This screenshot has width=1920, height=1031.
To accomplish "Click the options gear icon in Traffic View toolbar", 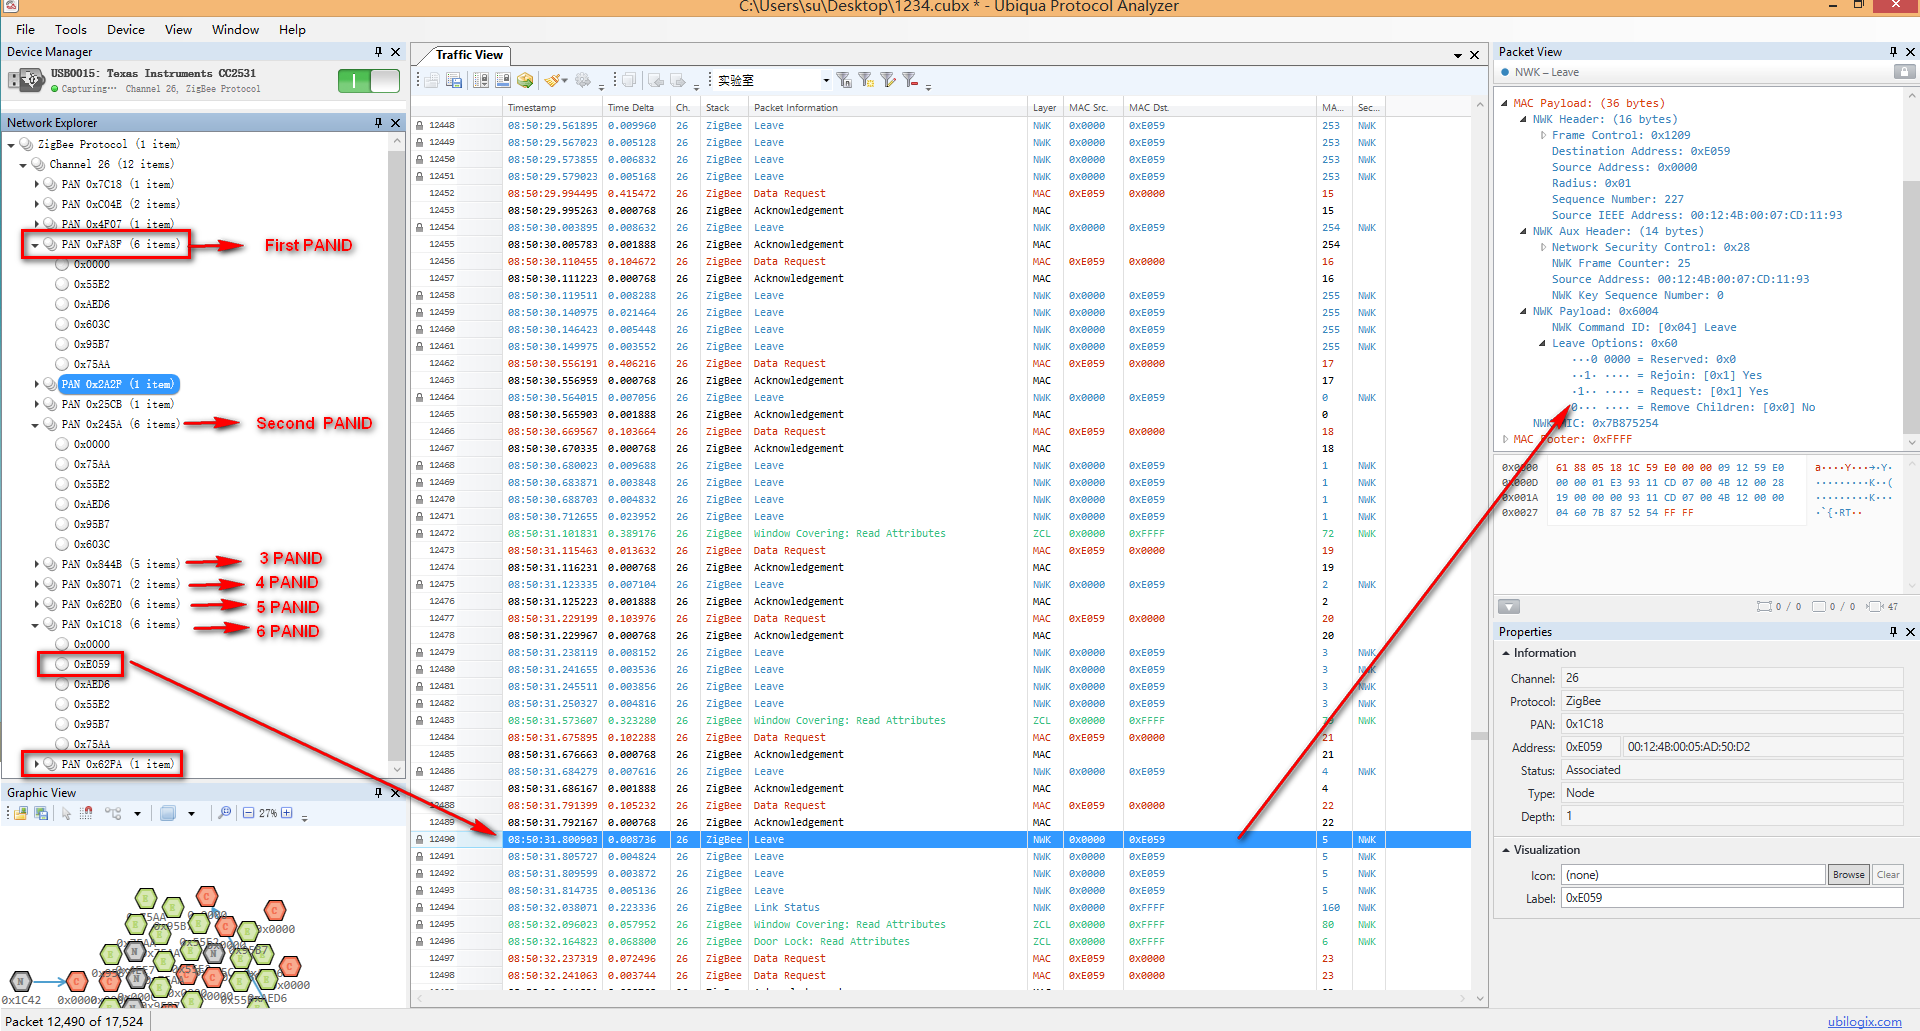I will click(583, 80).
